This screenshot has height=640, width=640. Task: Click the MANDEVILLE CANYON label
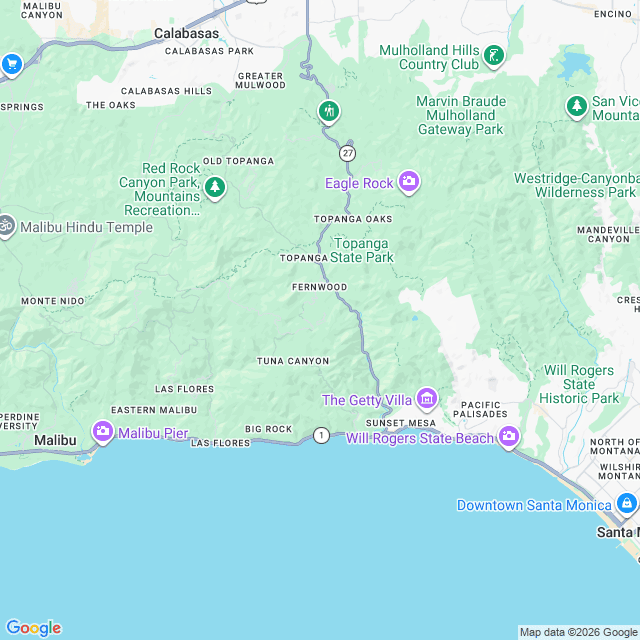[x=608, y=235]
